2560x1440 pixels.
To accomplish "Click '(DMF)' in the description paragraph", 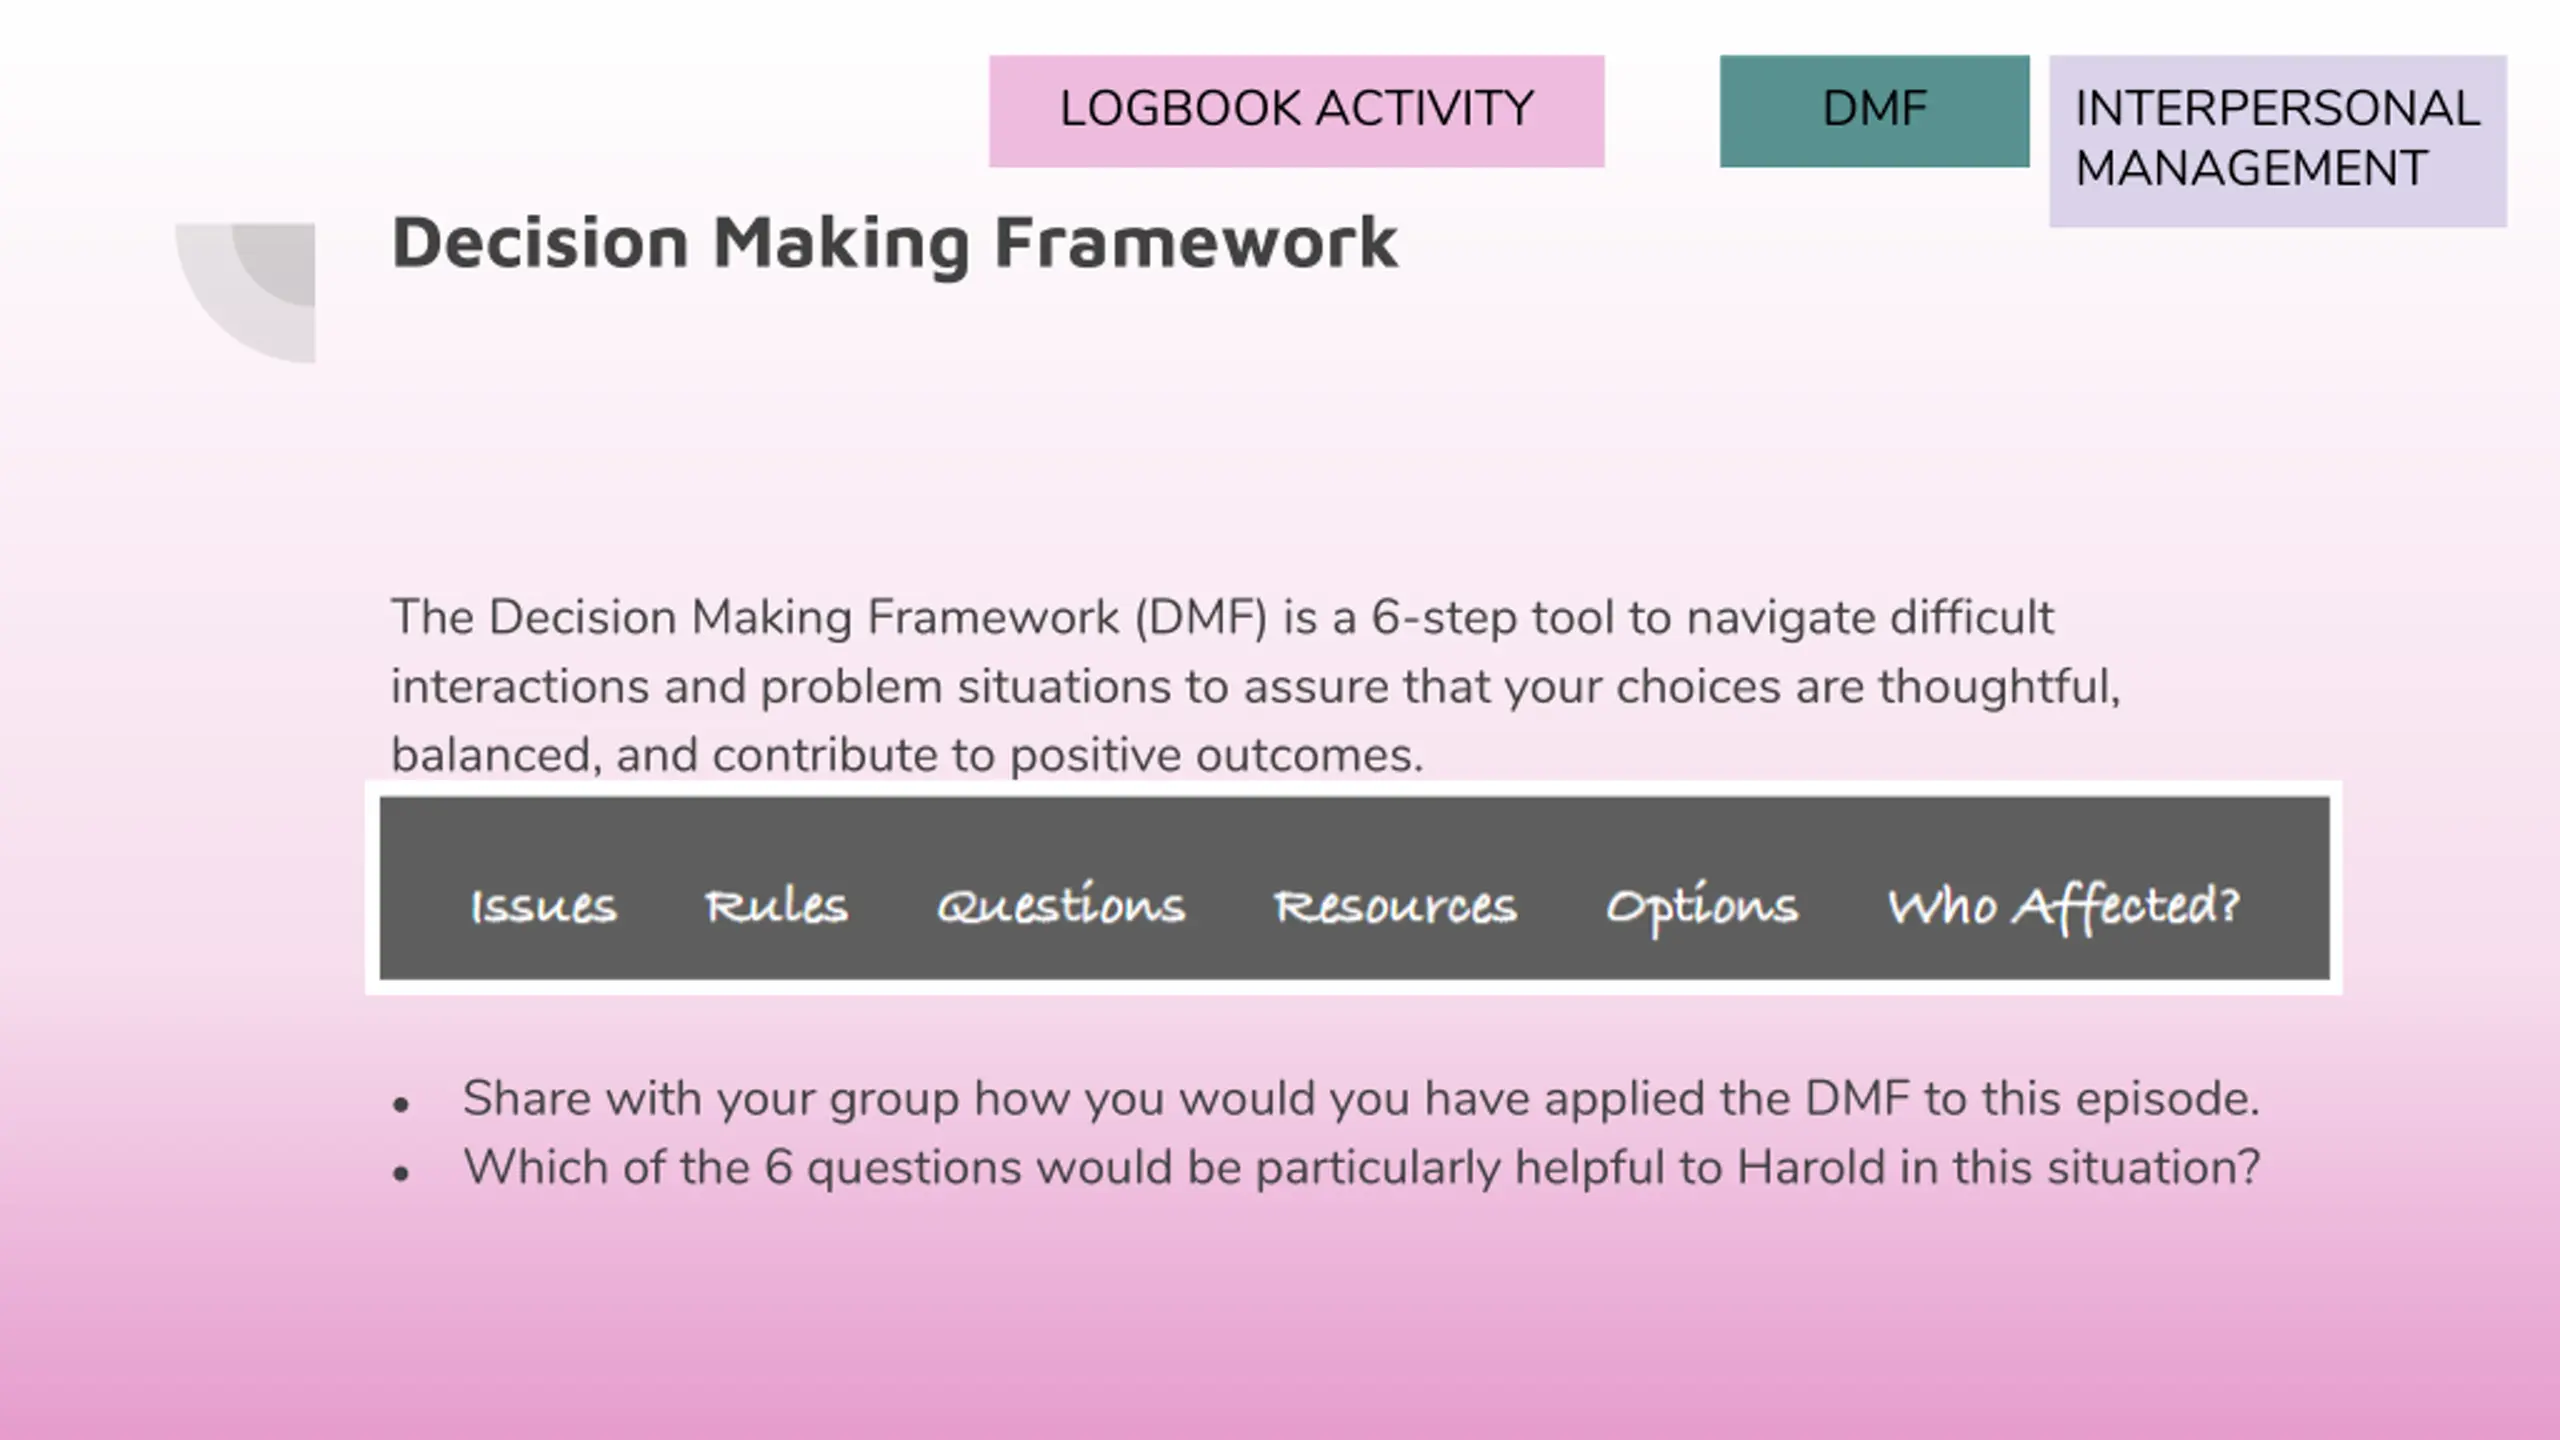I will pos(1200,617).
